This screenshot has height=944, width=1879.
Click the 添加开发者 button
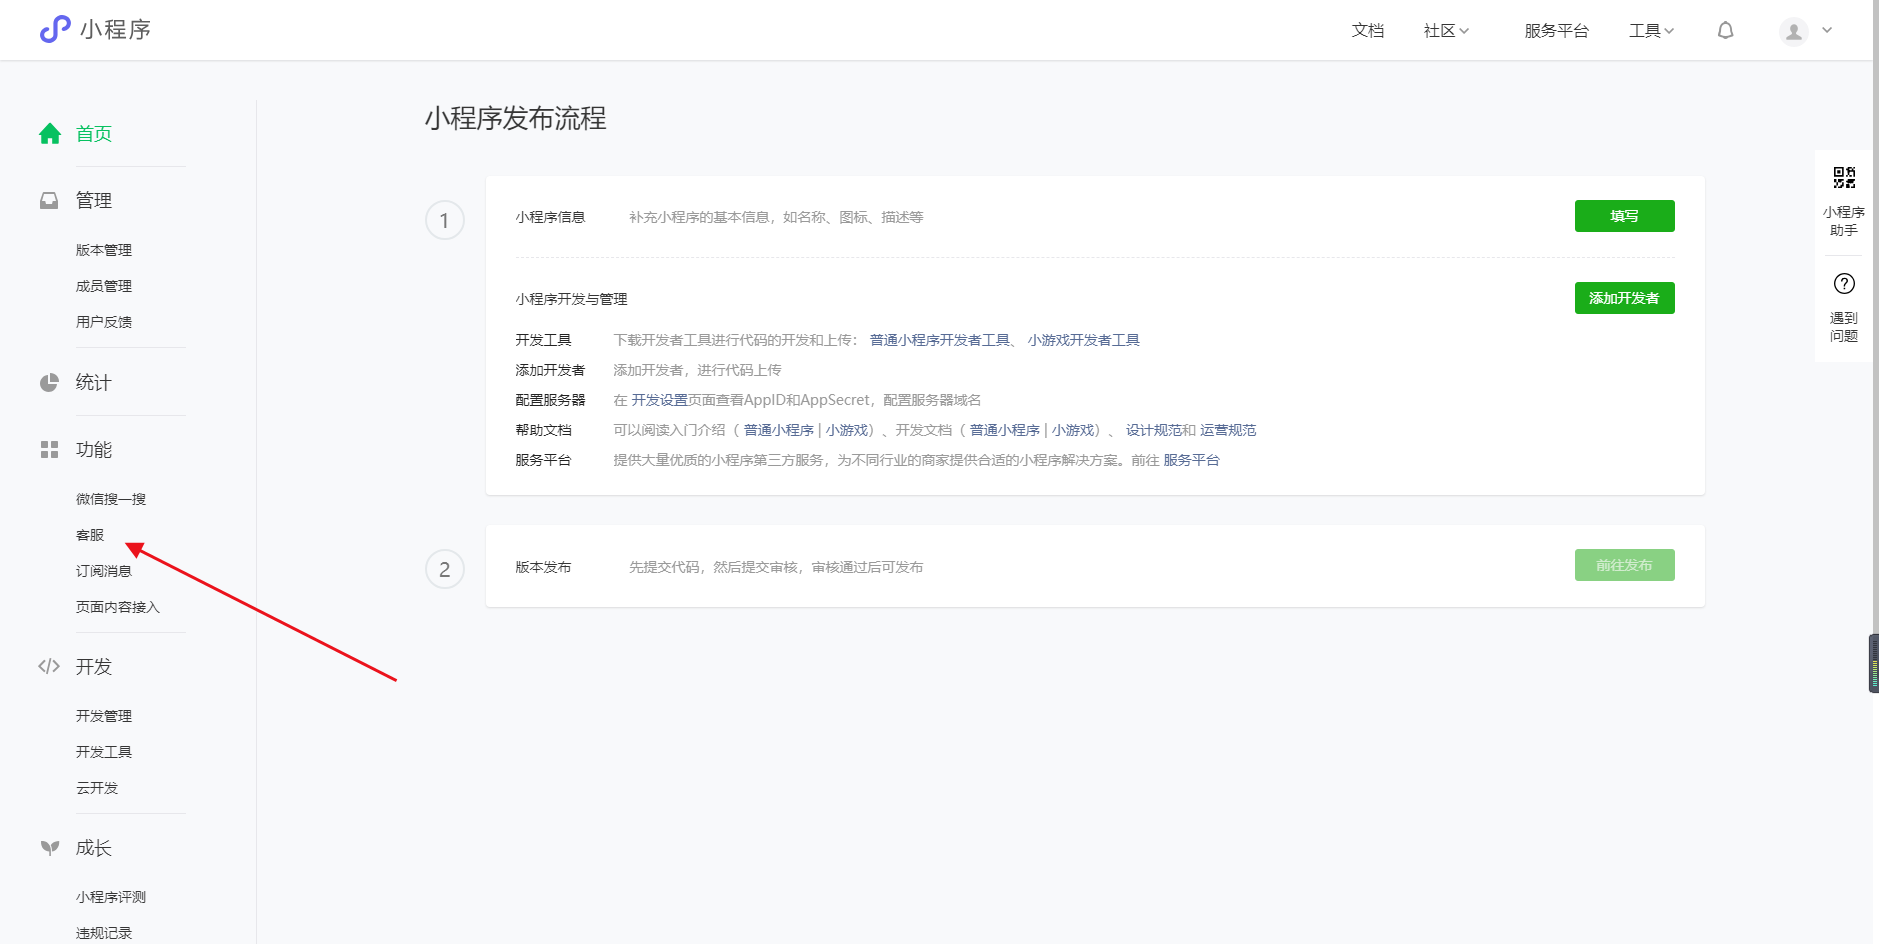(1624, 297)
